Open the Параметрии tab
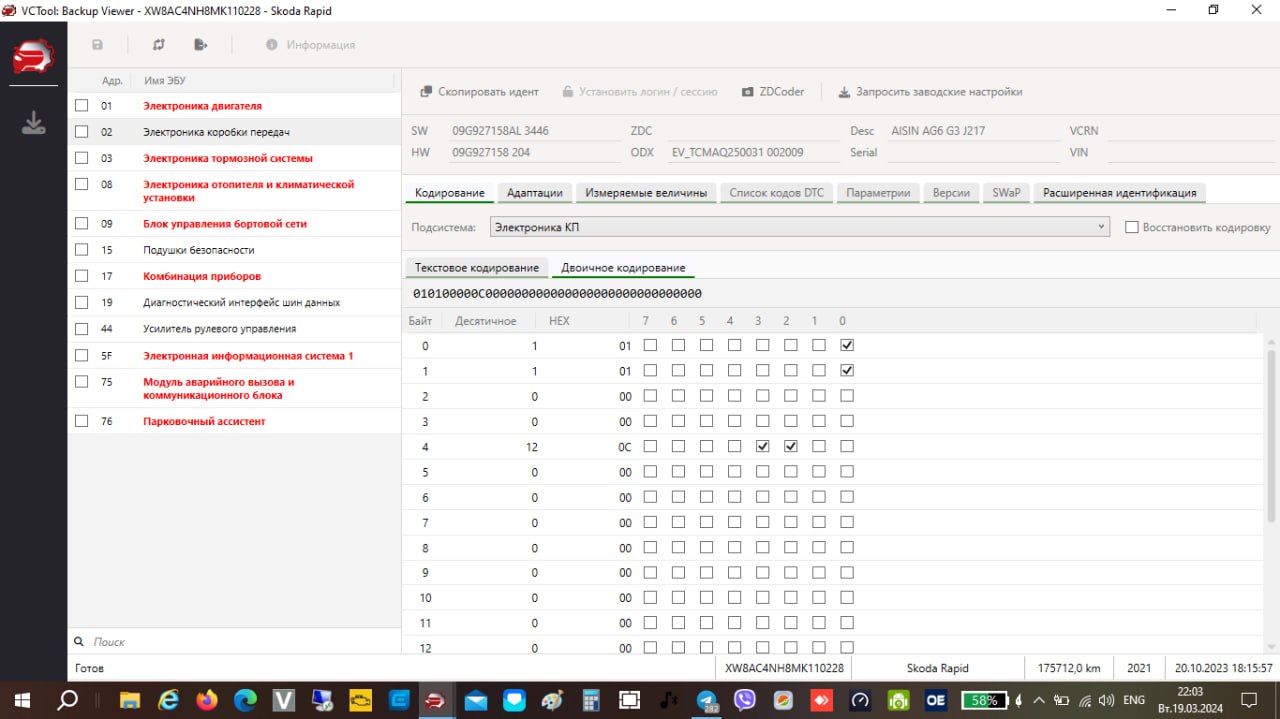 [x=878, y=193]
